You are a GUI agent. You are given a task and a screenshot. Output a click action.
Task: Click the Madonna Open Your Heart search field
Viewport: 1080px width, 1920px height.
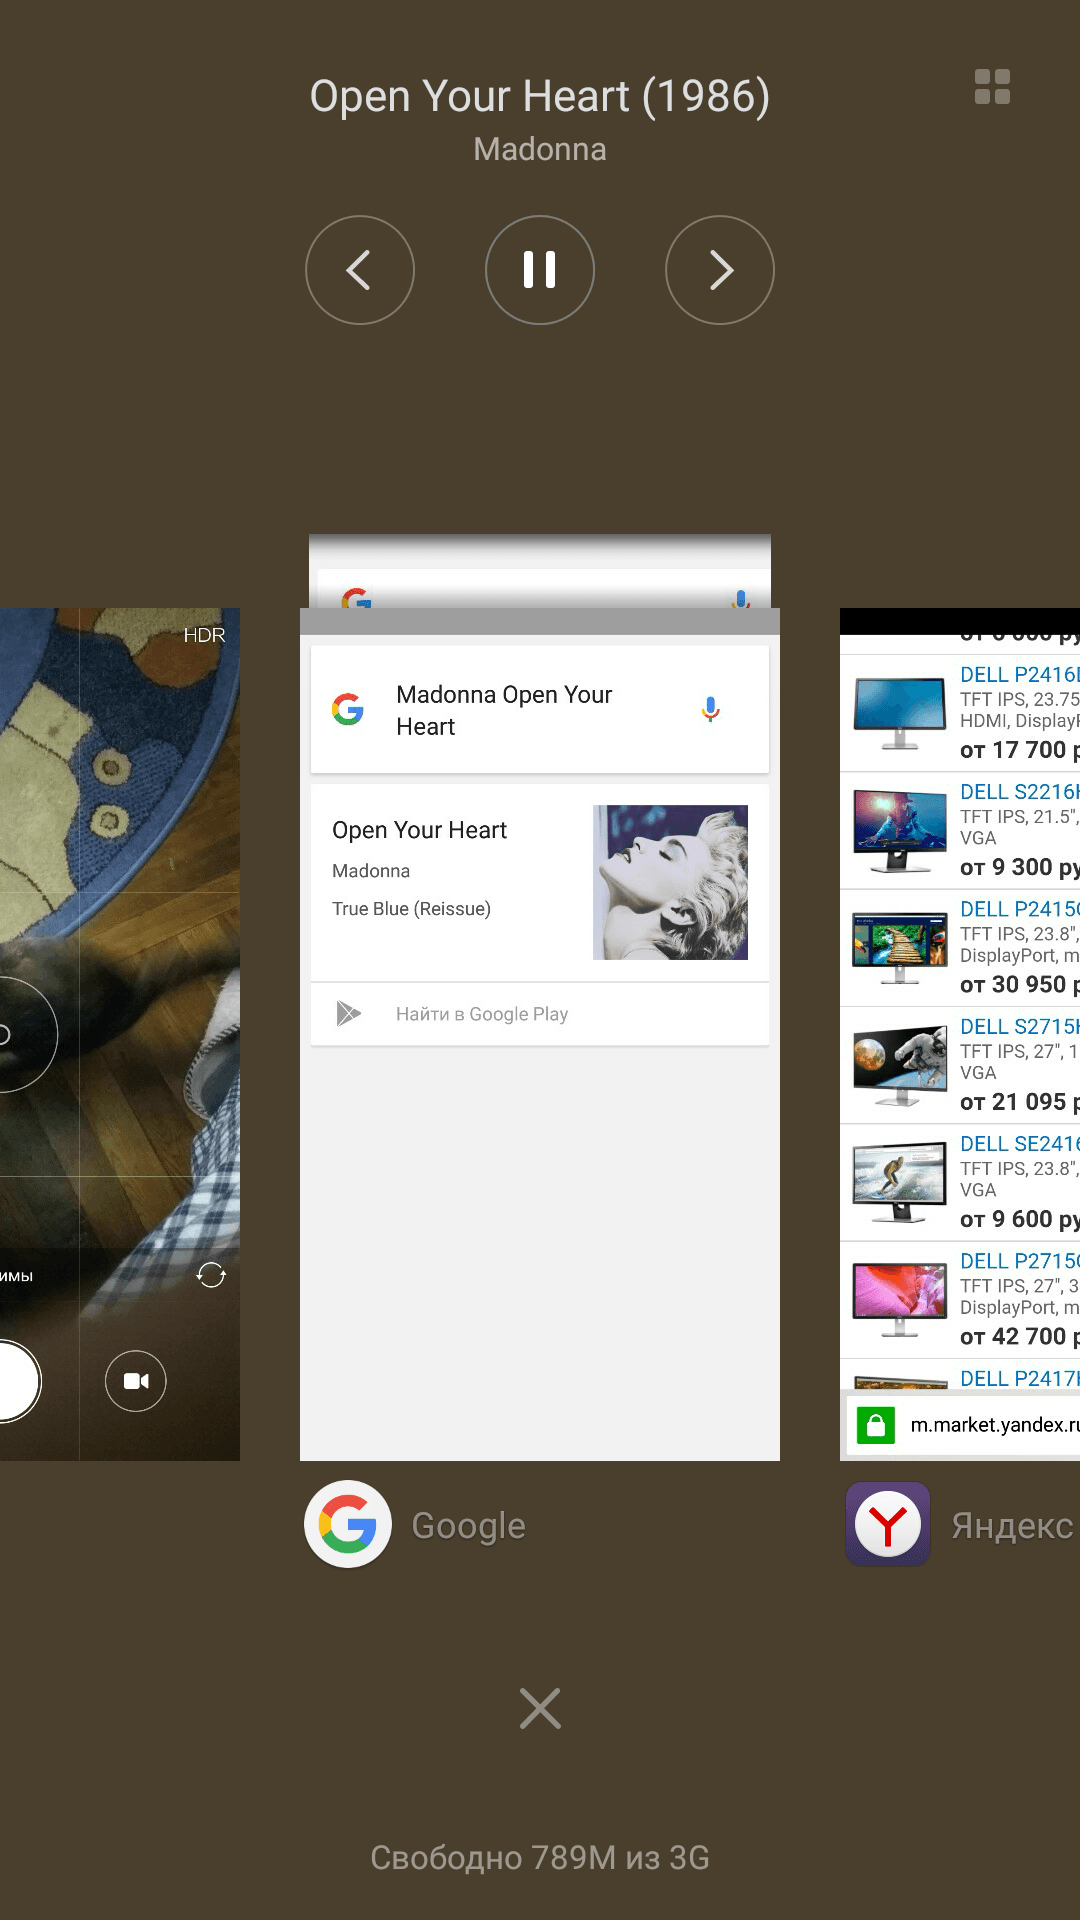pyautogui.click(x=520, y=710)
